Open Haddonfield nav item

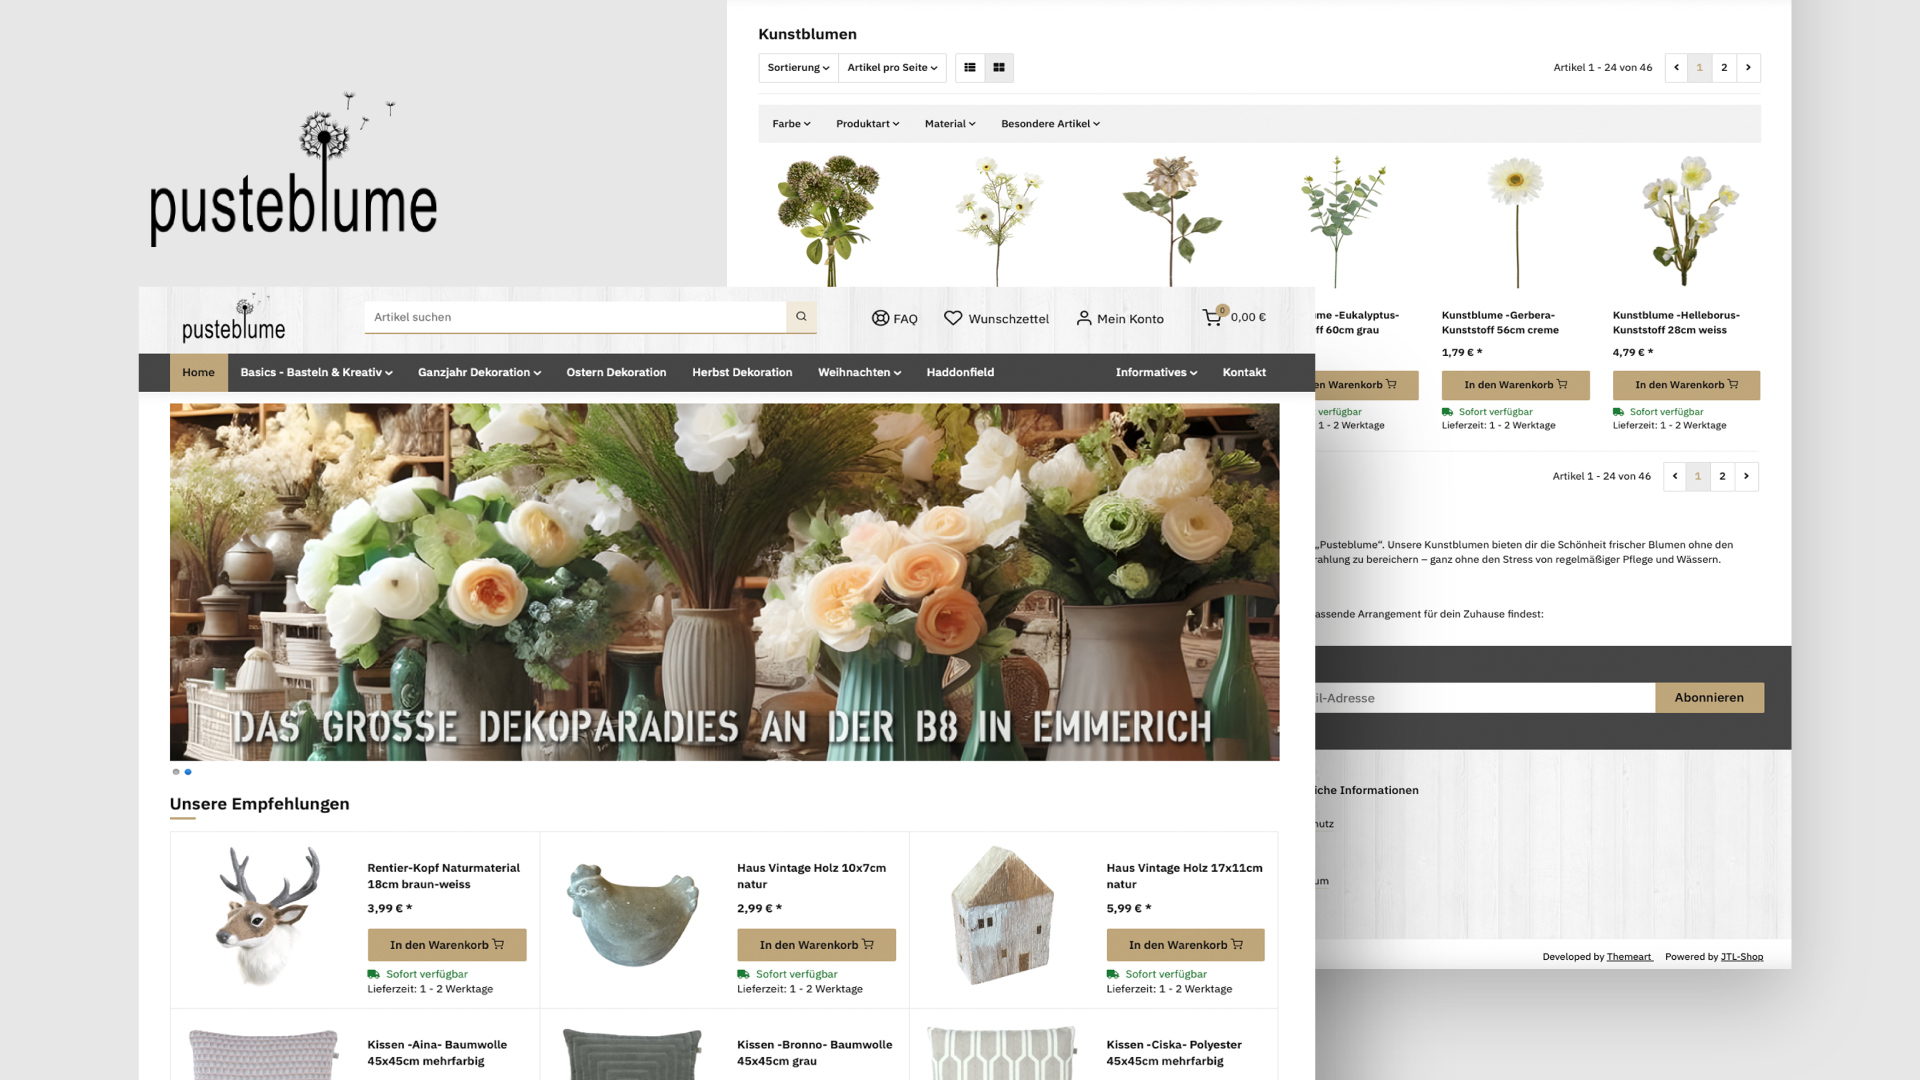point(960,372)
